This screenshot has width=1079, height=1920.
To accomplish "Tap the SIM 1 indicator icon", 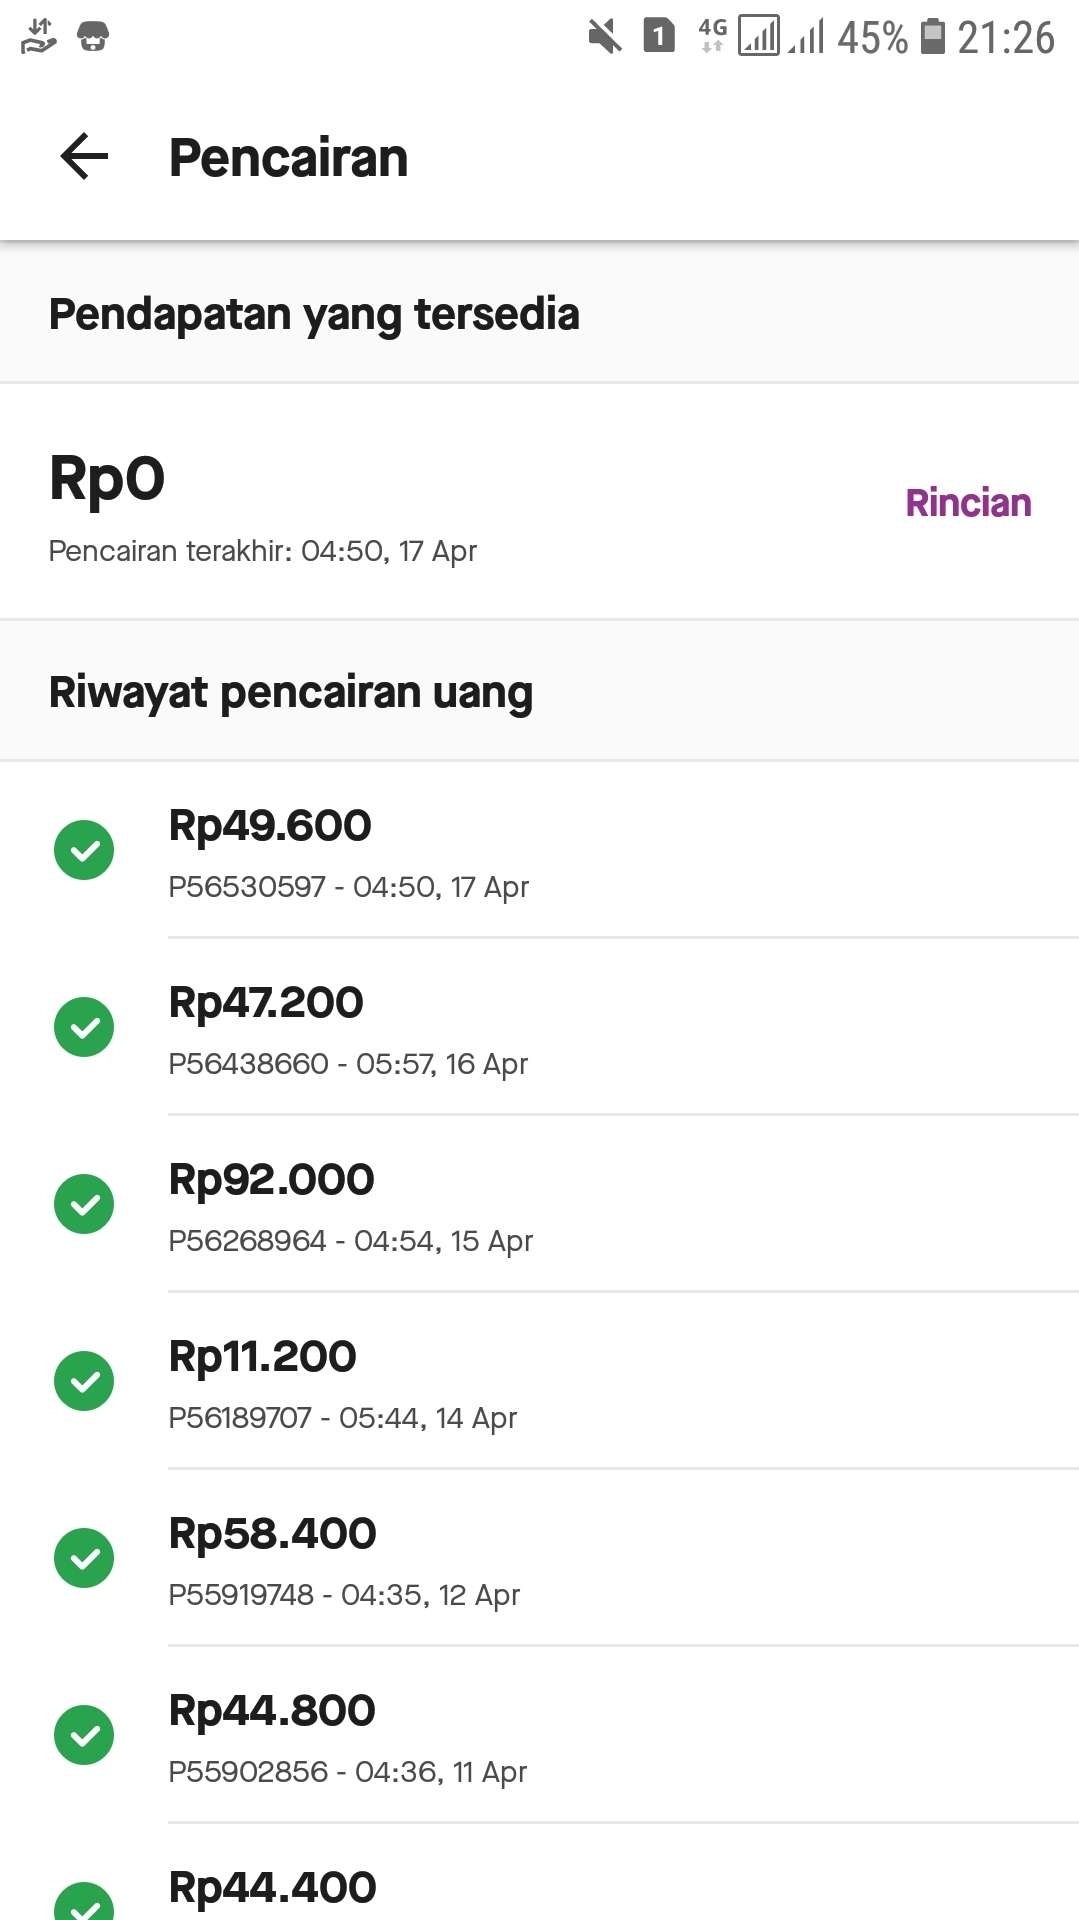I will [x=659, y=37].
